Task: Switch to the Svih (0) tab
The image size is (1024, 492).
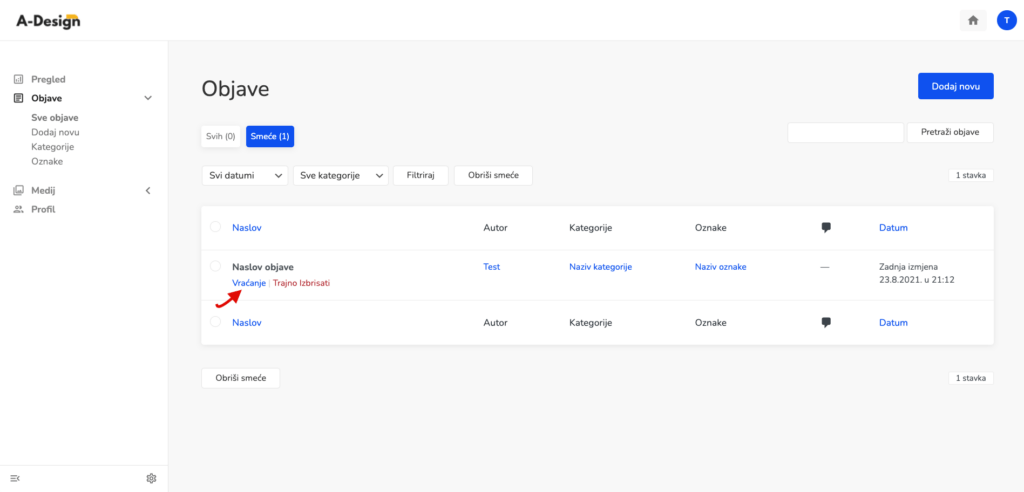Action: click(x=221, y=137)
